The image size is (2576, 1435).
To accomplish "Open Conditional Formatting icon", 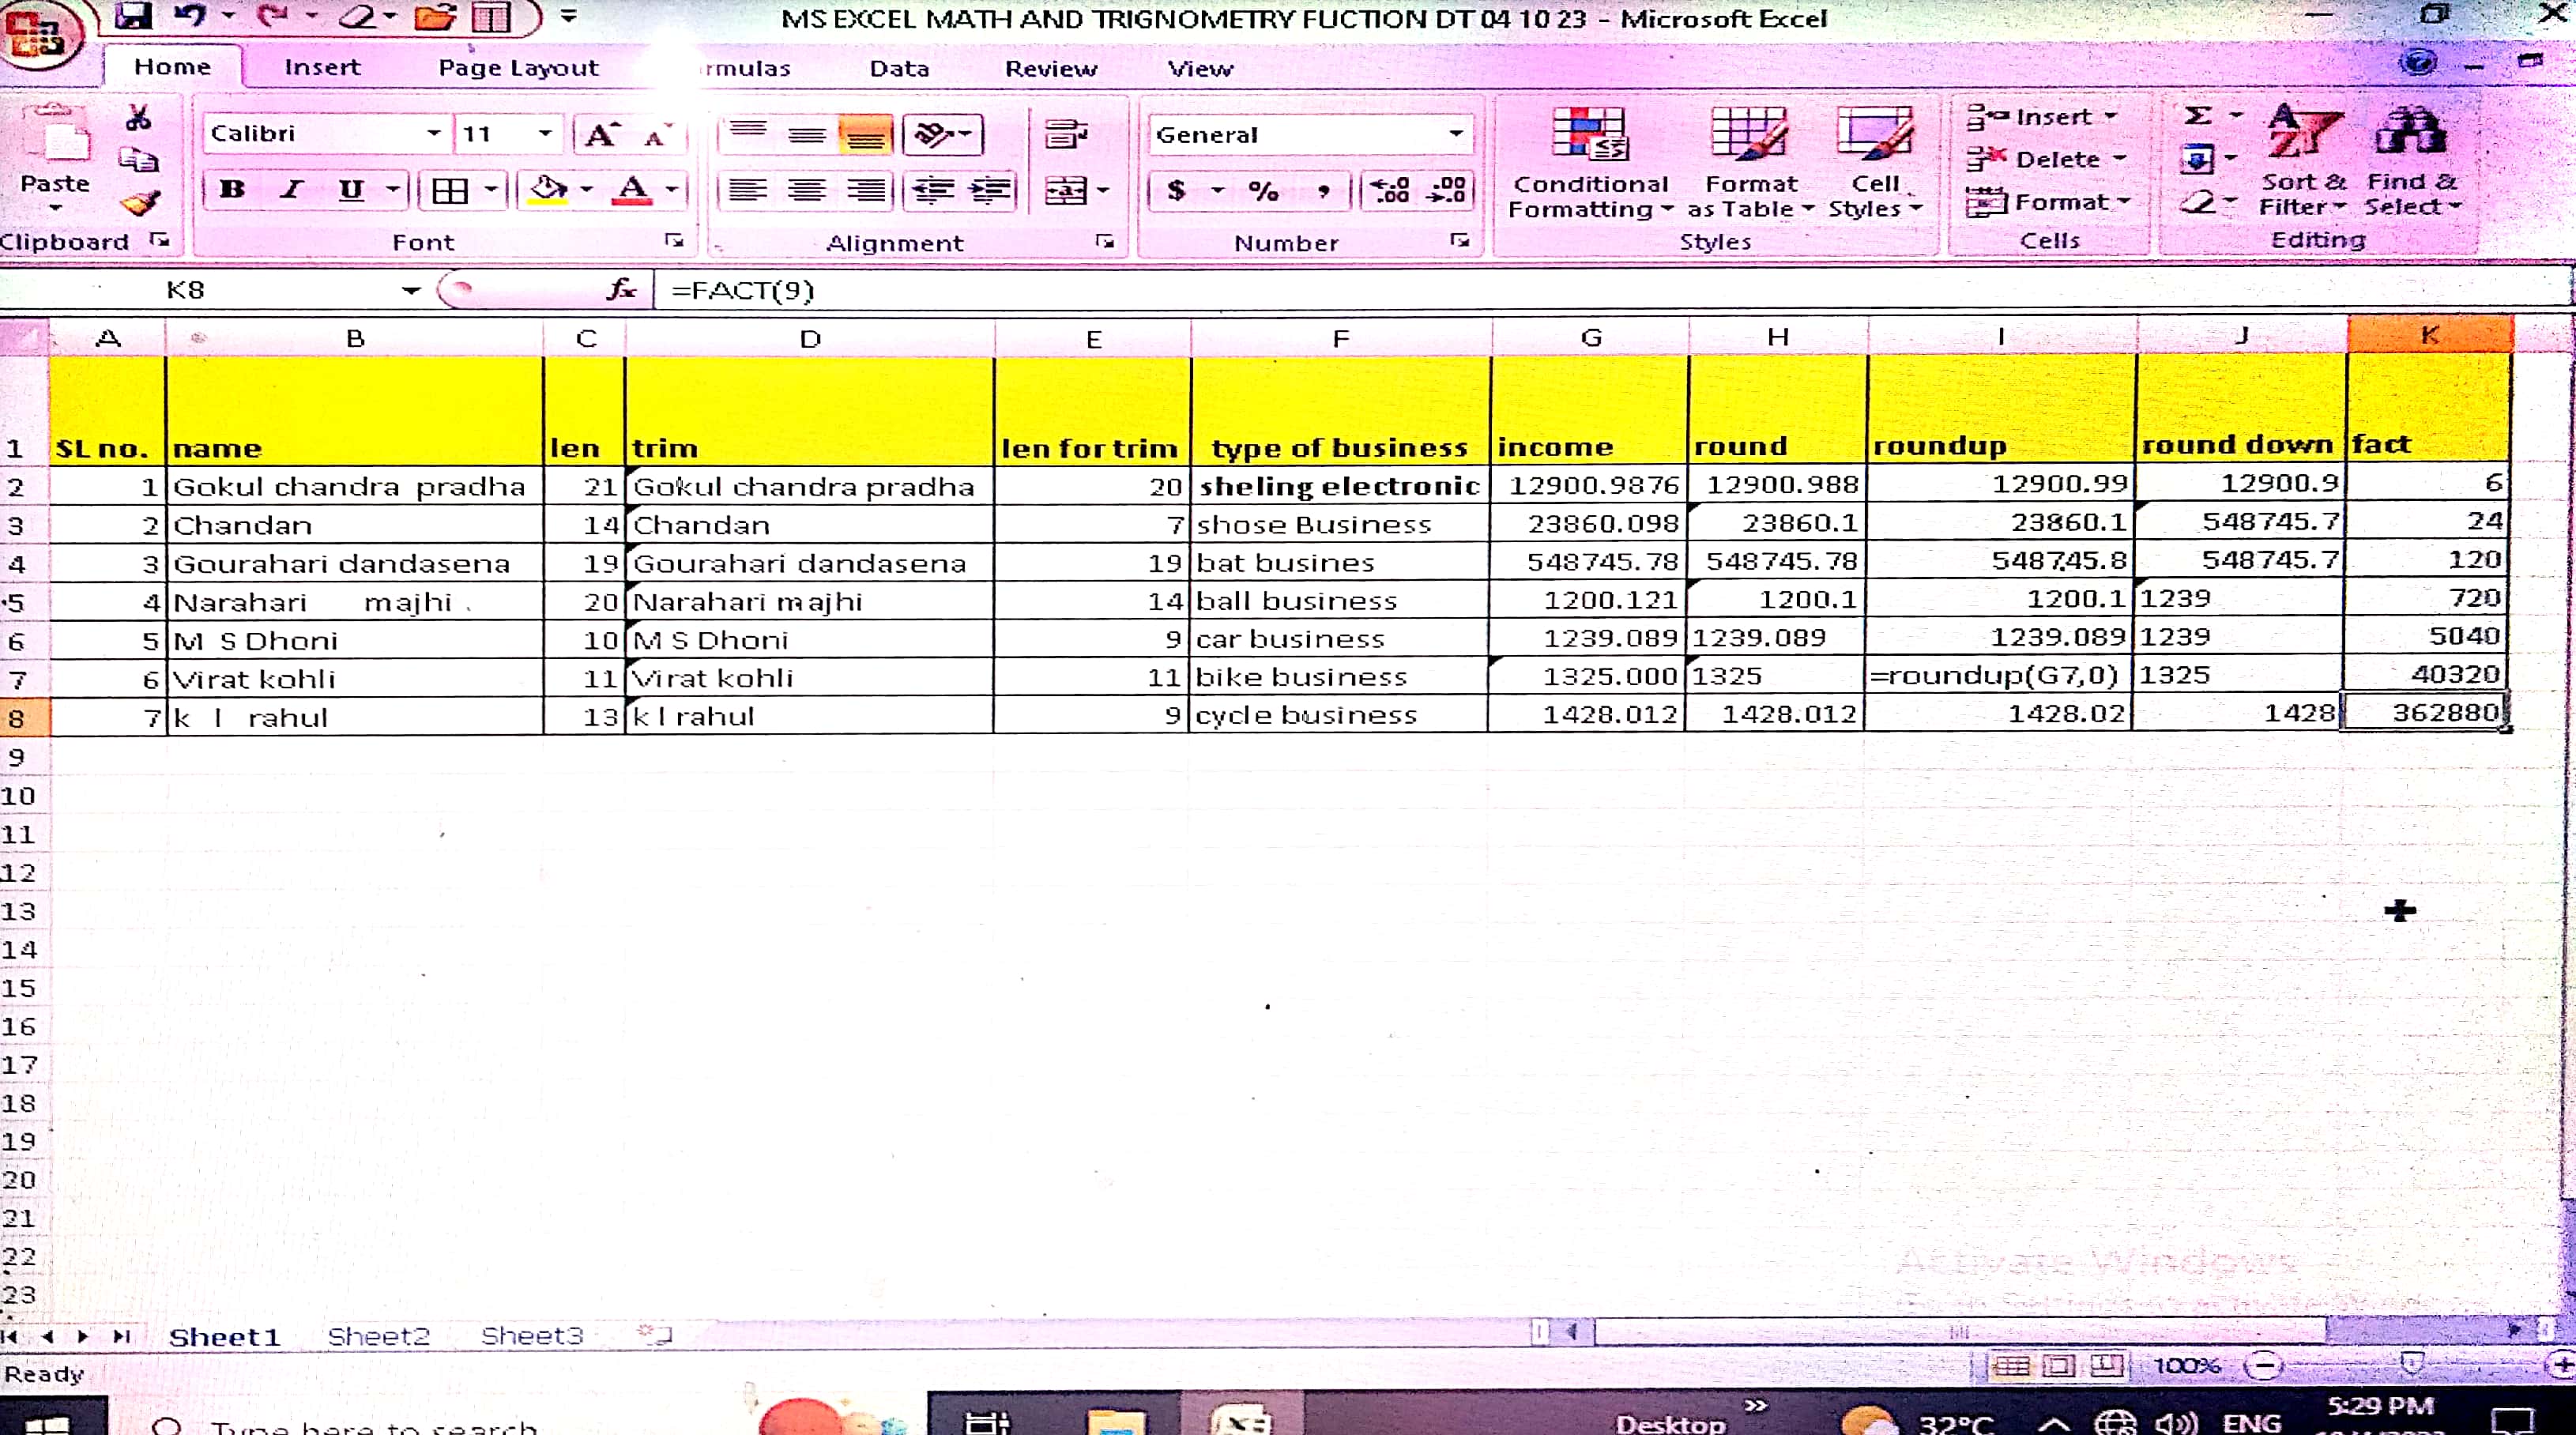I will pos(1589,136).
